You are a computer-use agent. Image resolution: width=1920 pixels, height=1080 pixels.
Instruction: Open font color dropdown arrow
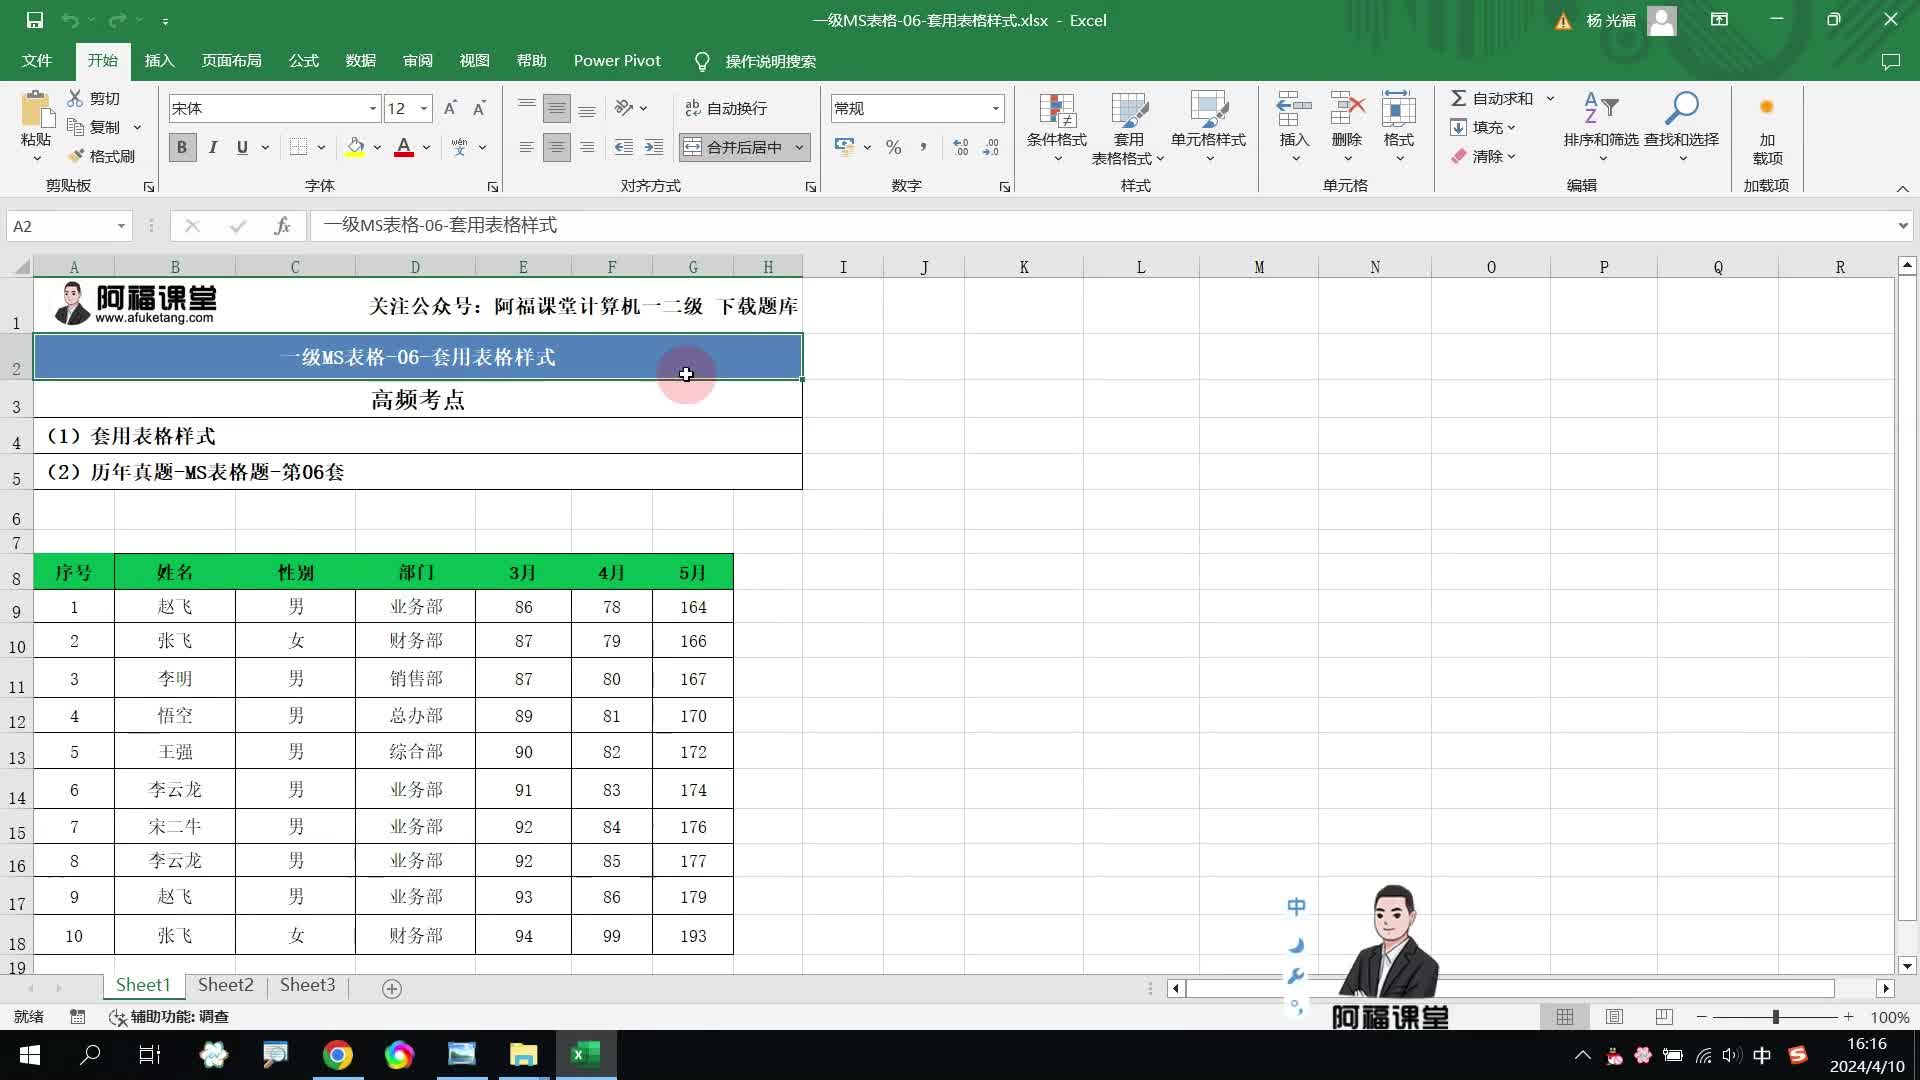point(426,147)
